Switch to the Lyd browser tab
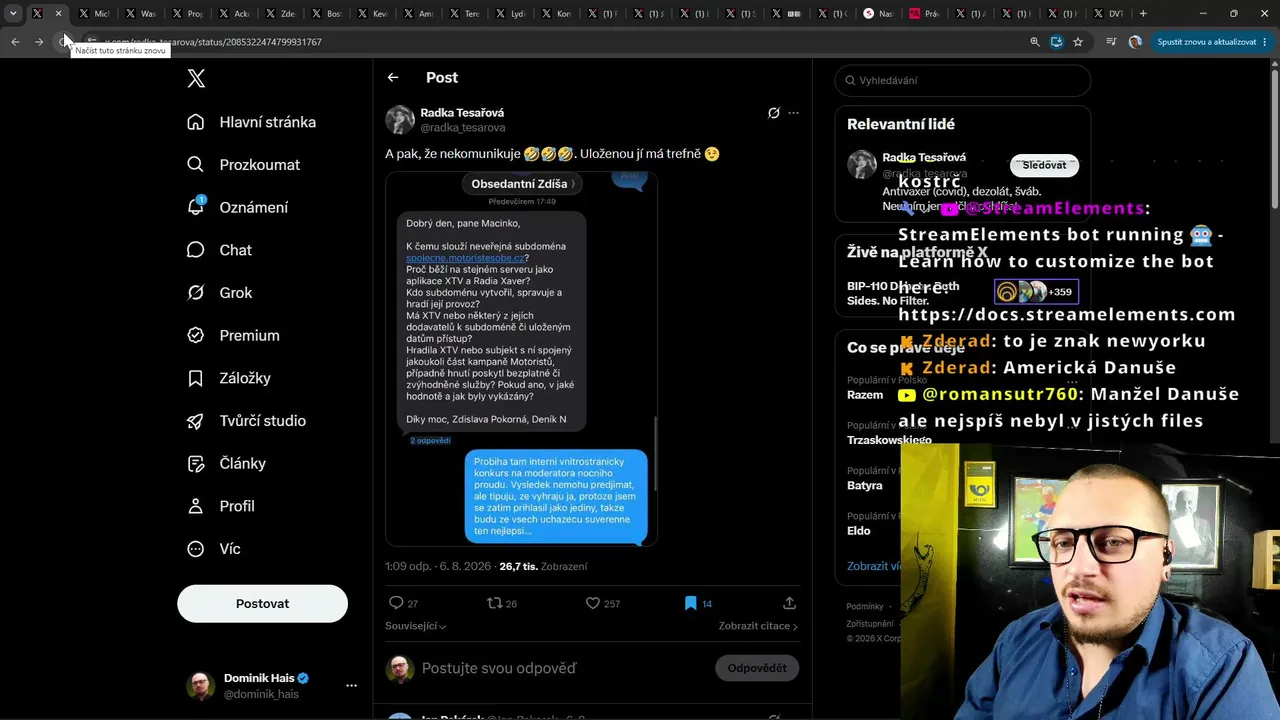The width and height of the screenshot is (1280, 720). coord(510,14)
